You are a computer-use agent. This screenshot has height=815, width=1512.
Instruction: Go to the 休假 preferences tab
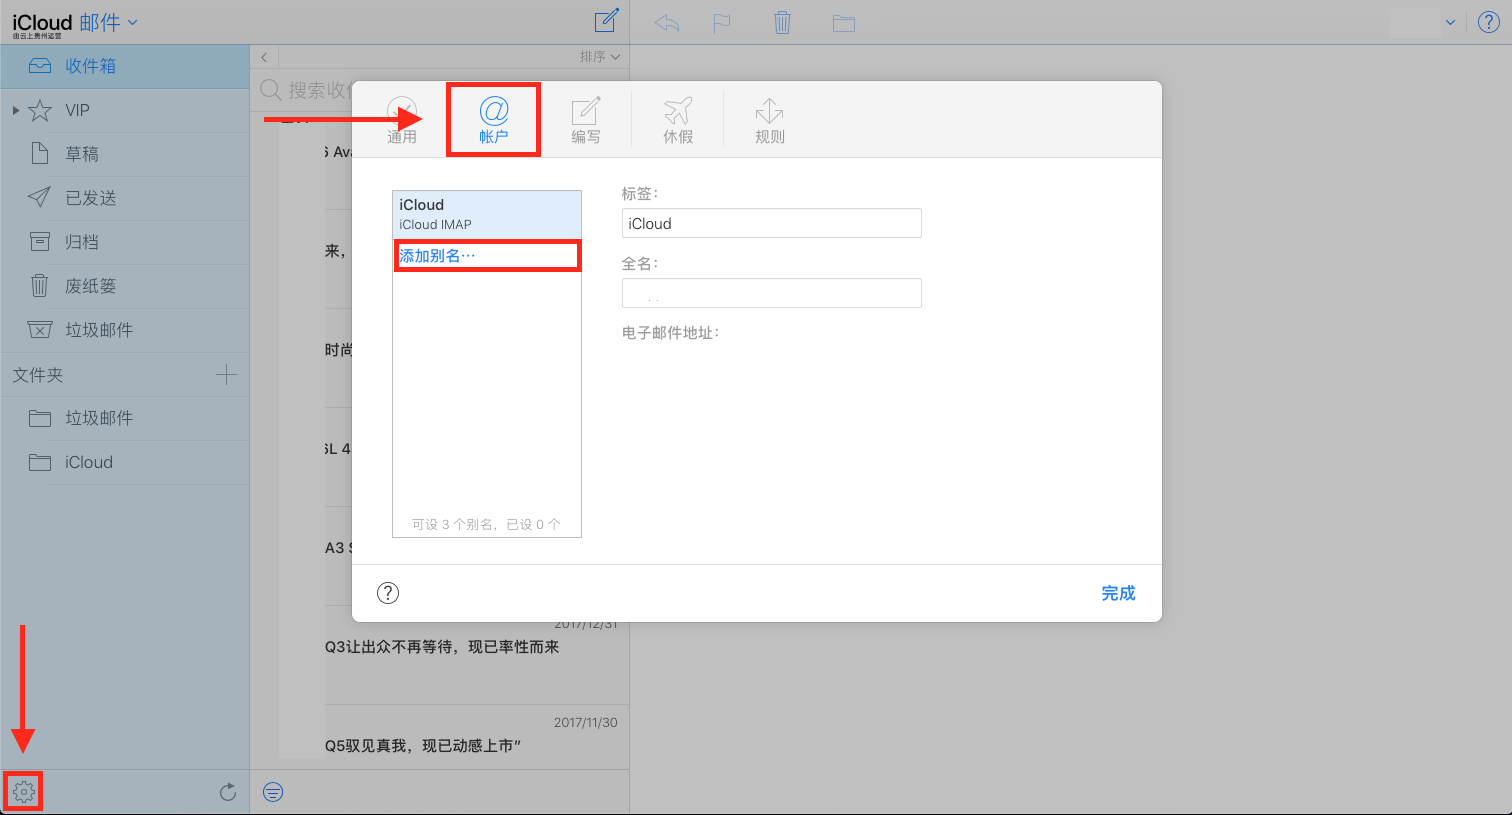coord(678,120)
